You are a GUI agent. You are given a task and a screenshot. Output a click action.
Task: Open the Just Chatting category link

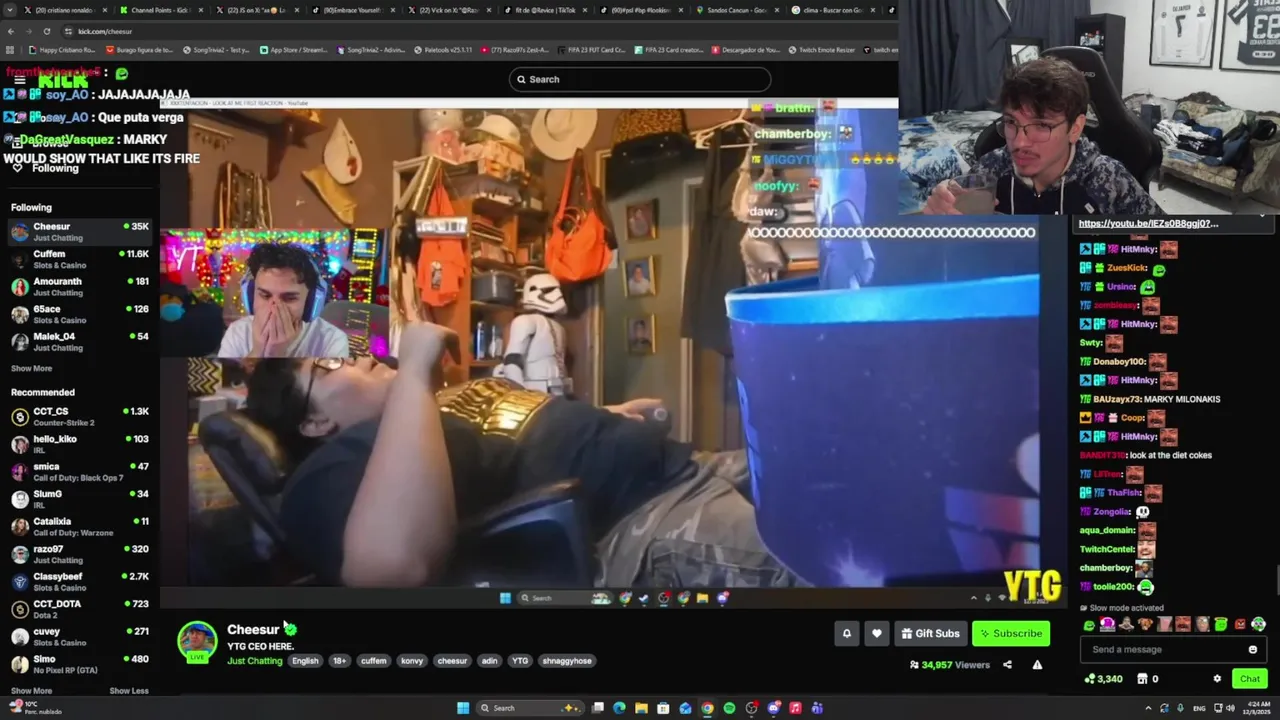(254, 661)
